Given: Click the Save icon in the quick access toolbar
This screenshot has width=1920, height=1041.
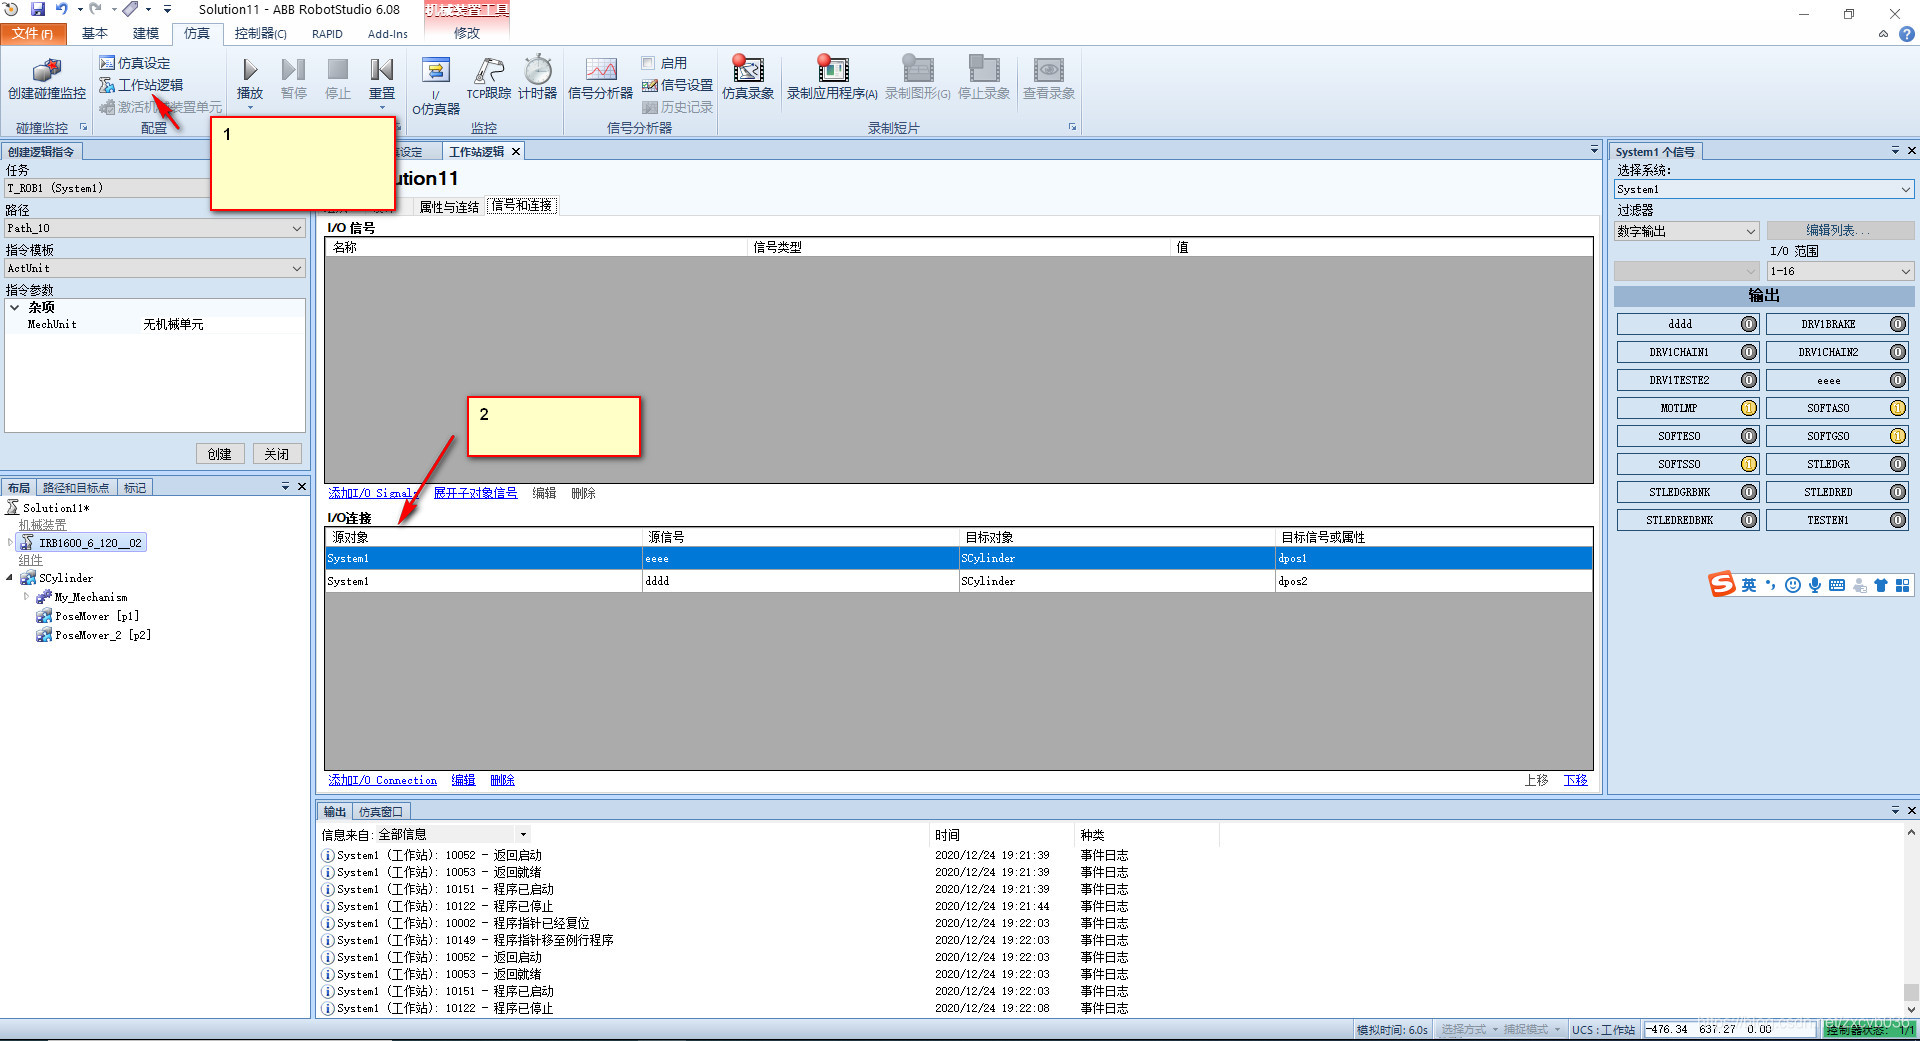Looking at the screenshot, I should 38,9.
